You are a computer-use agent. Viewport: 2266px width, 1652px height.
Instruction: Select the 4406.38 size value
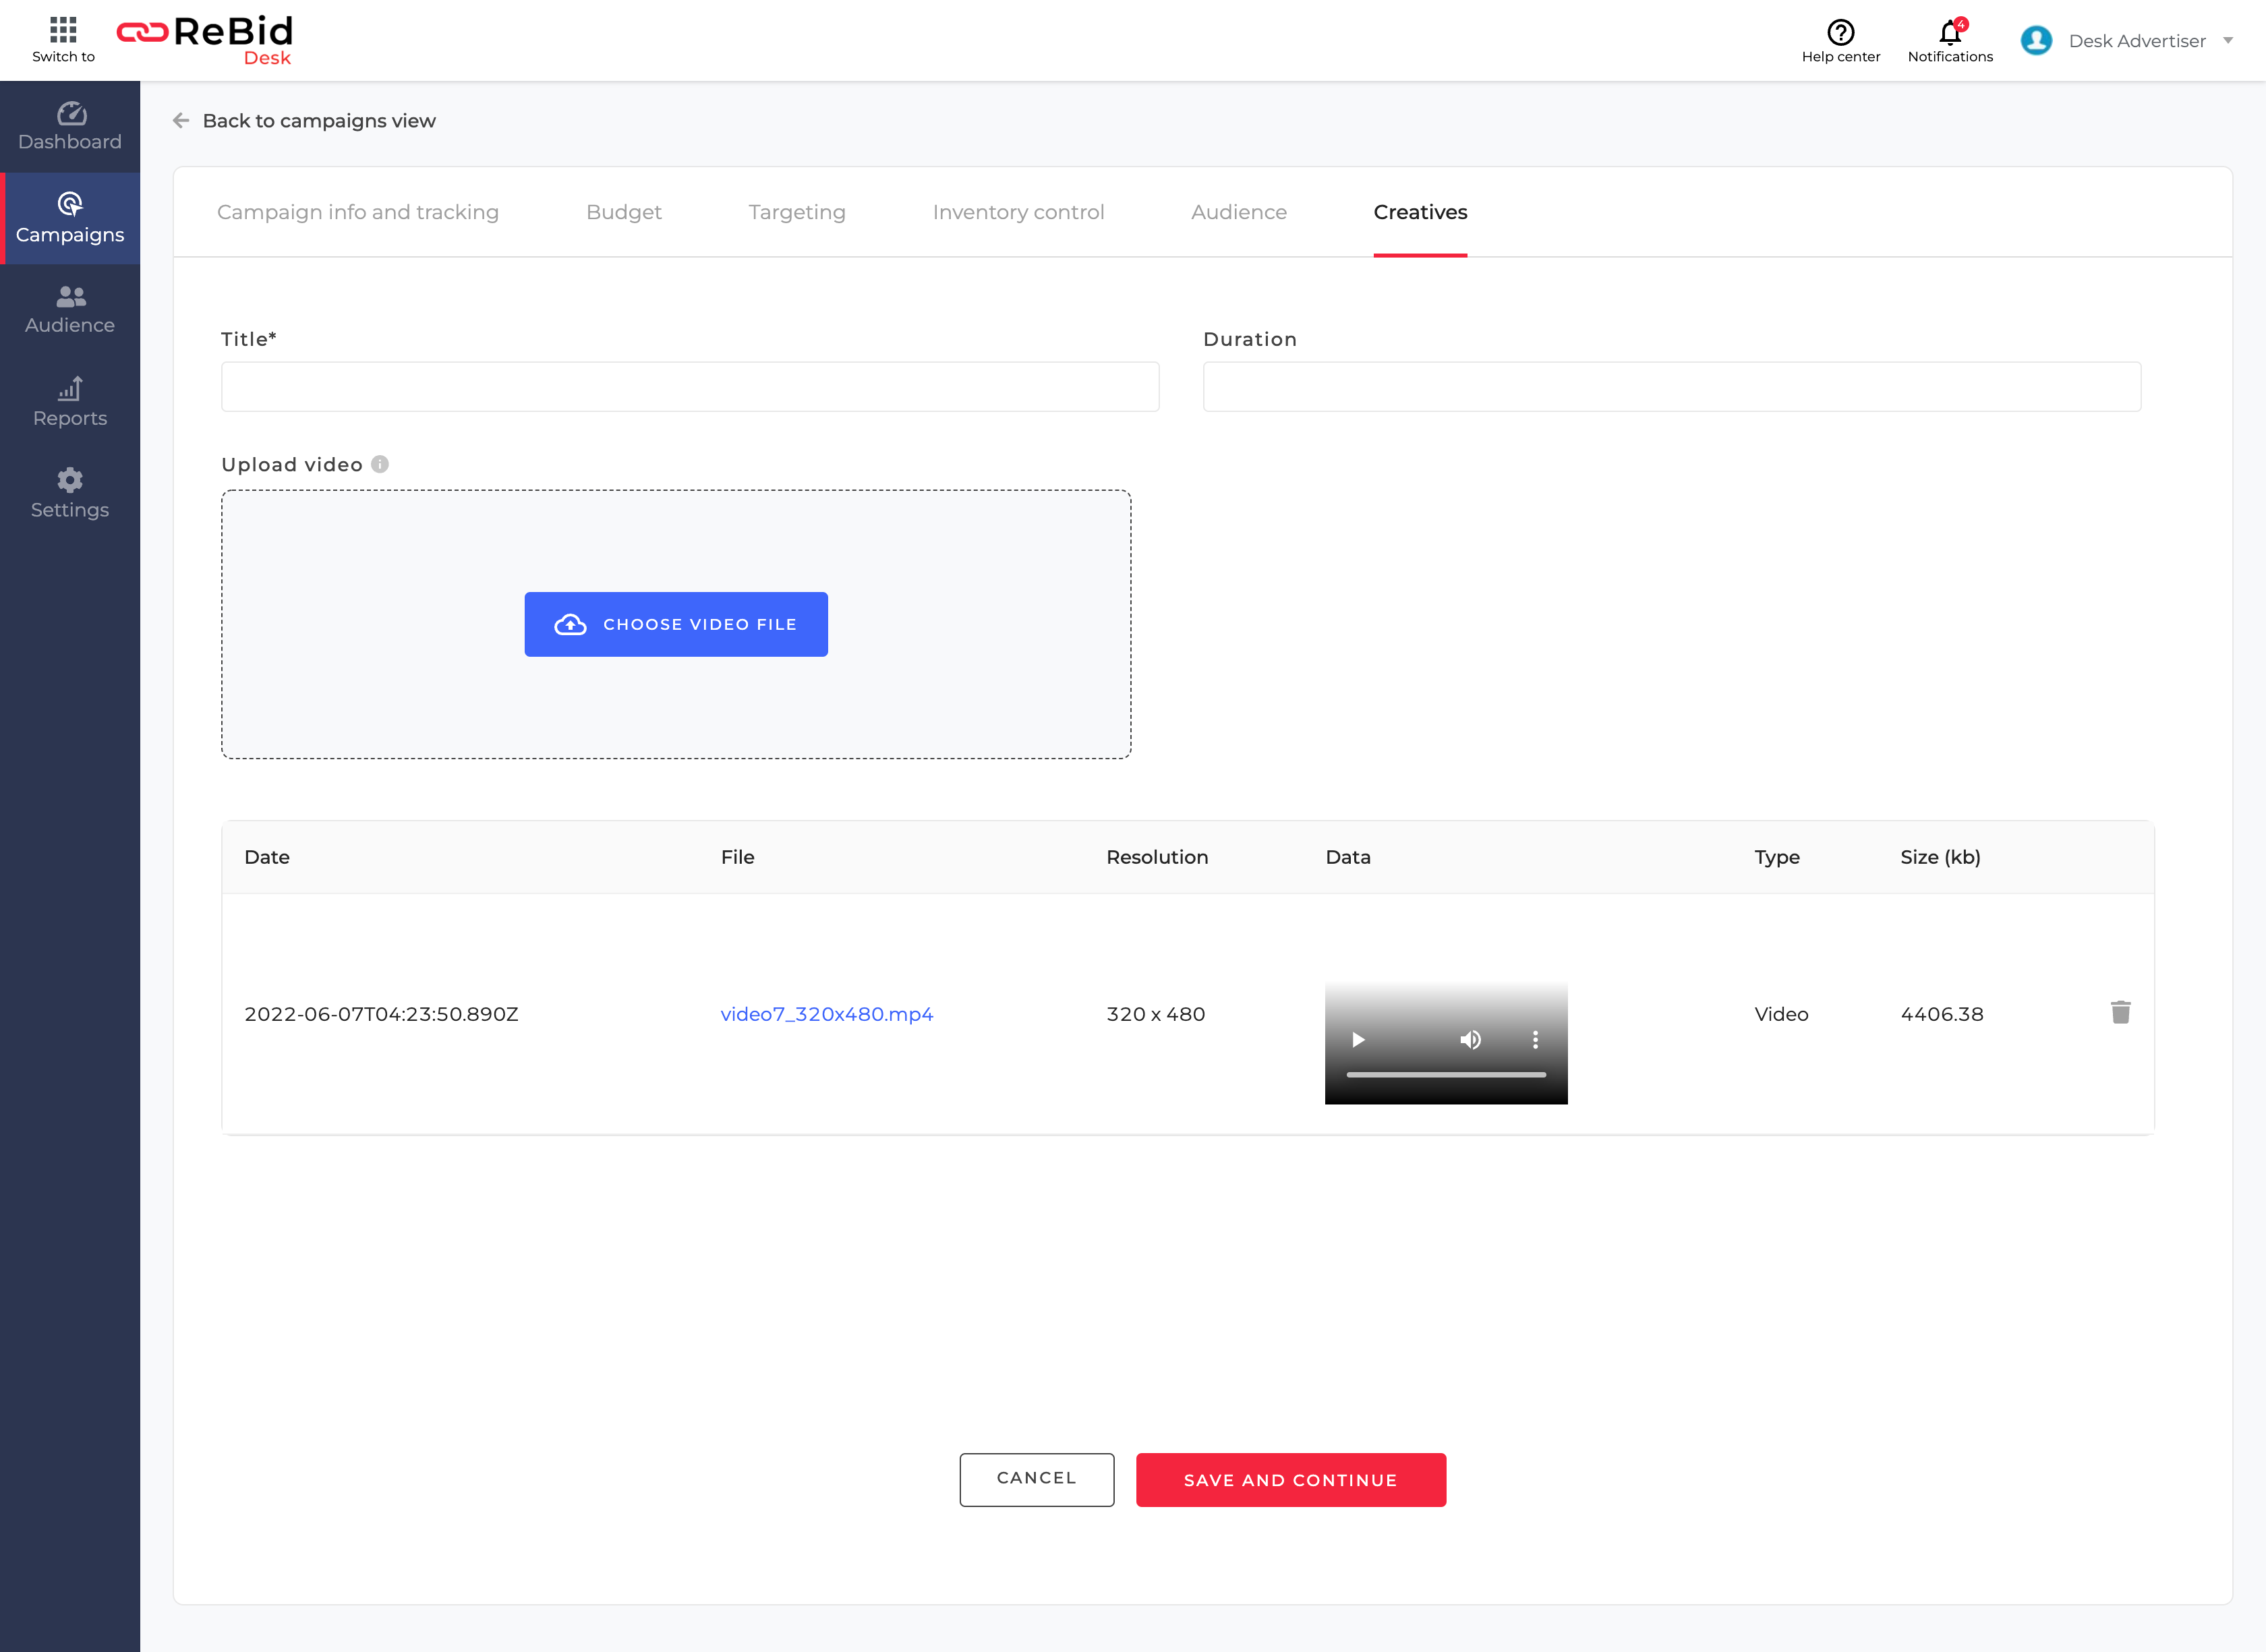(x=1941, y=1014)
